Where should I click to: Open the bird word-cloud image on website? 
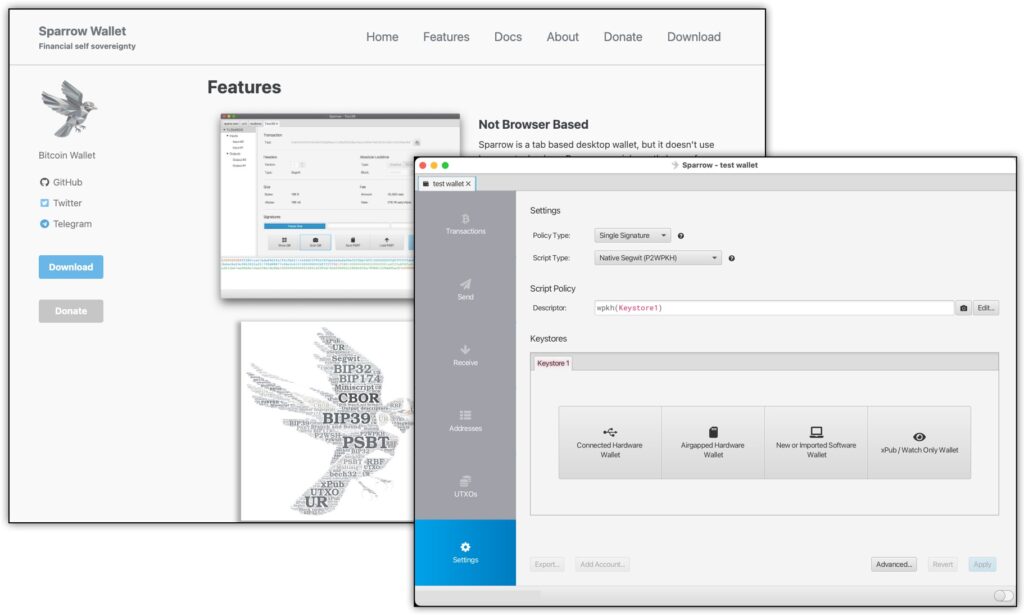coord(327,421)
